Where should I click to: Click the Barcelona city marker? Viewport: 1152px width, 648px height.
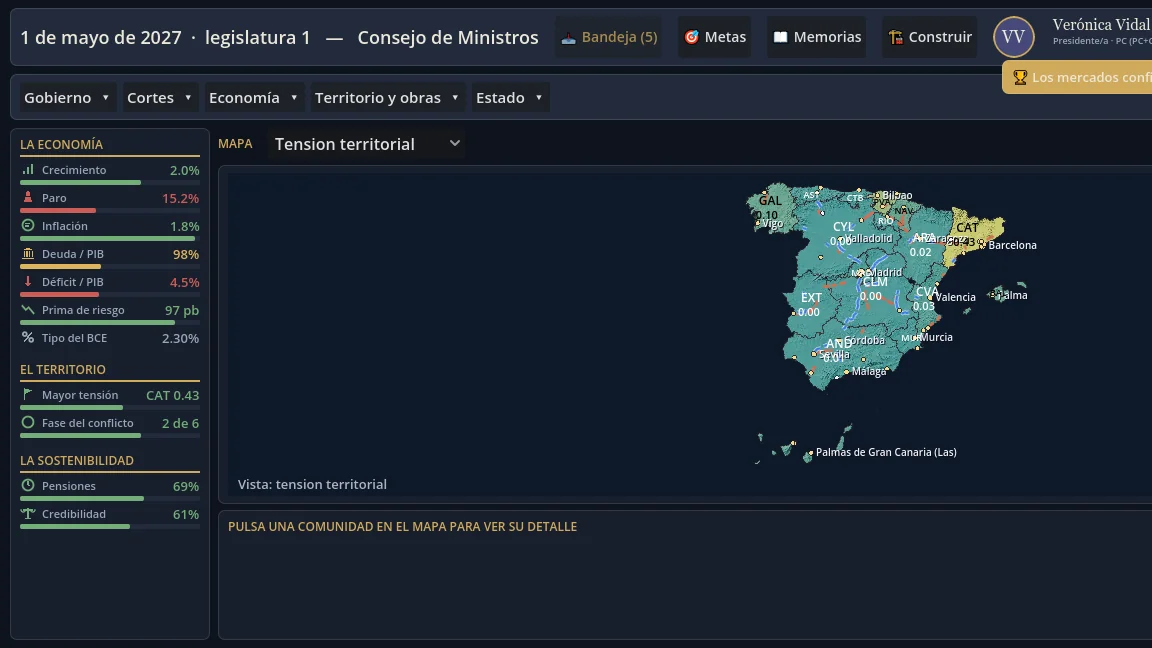click(x=982, y=244)
